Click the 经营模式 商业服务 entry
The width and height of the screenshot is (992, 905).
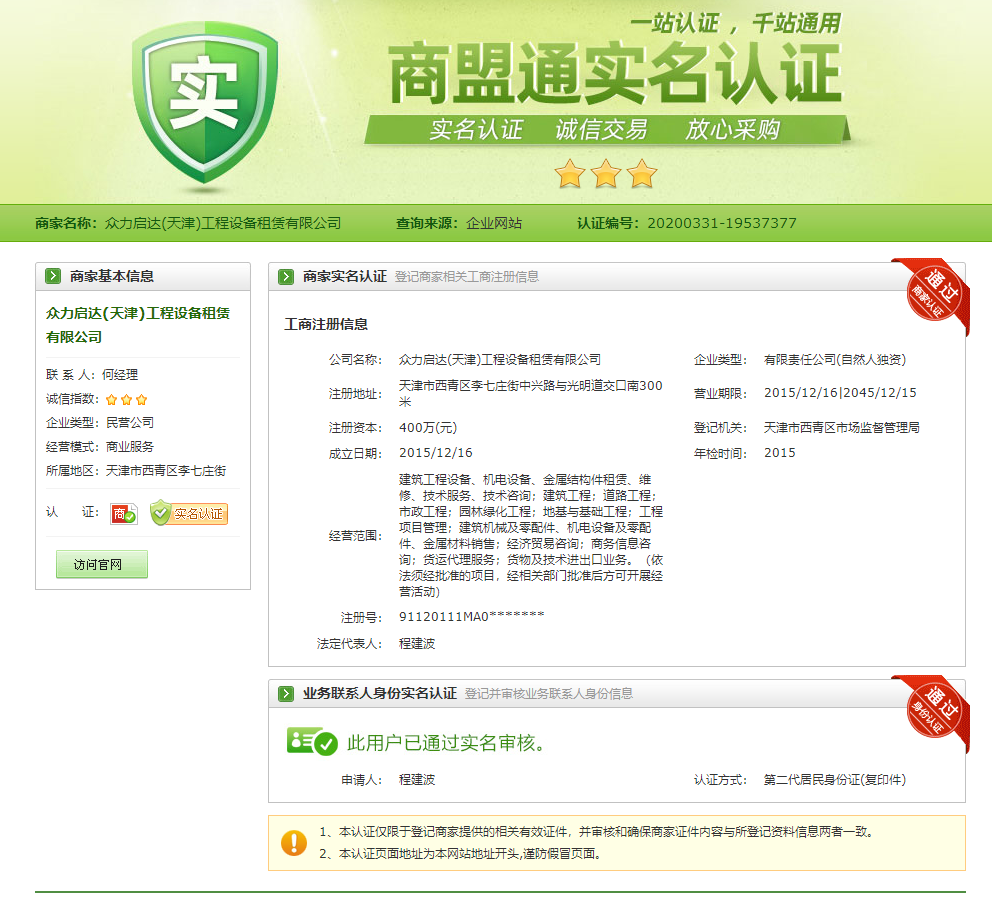click(100, 447)
